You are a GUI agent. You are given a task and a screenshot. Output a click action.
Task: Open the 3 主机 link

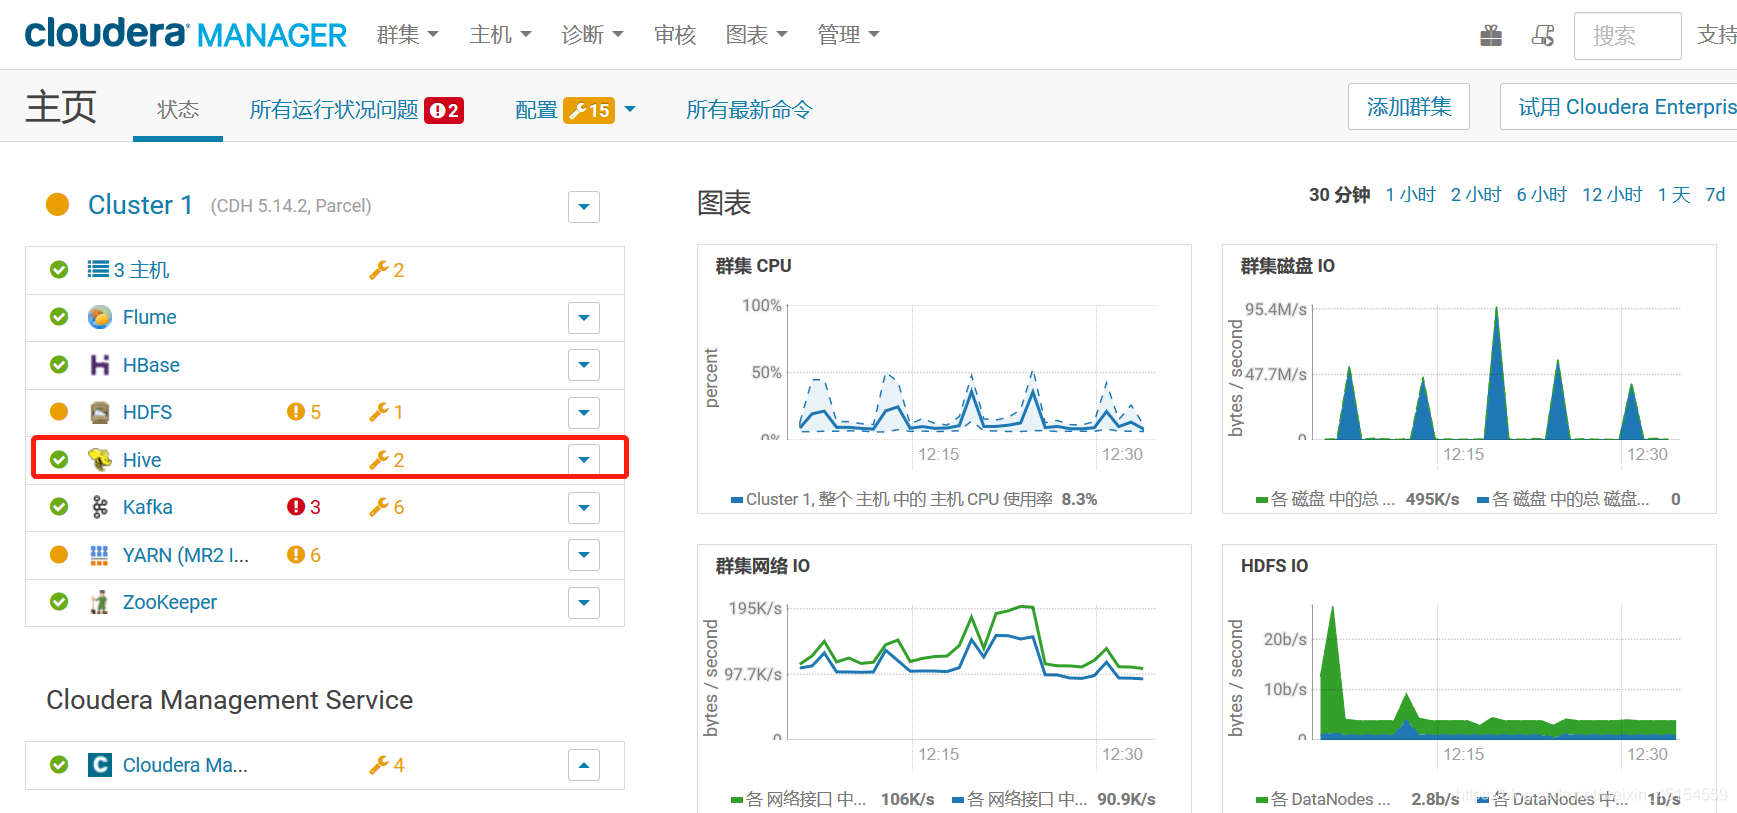141,270
